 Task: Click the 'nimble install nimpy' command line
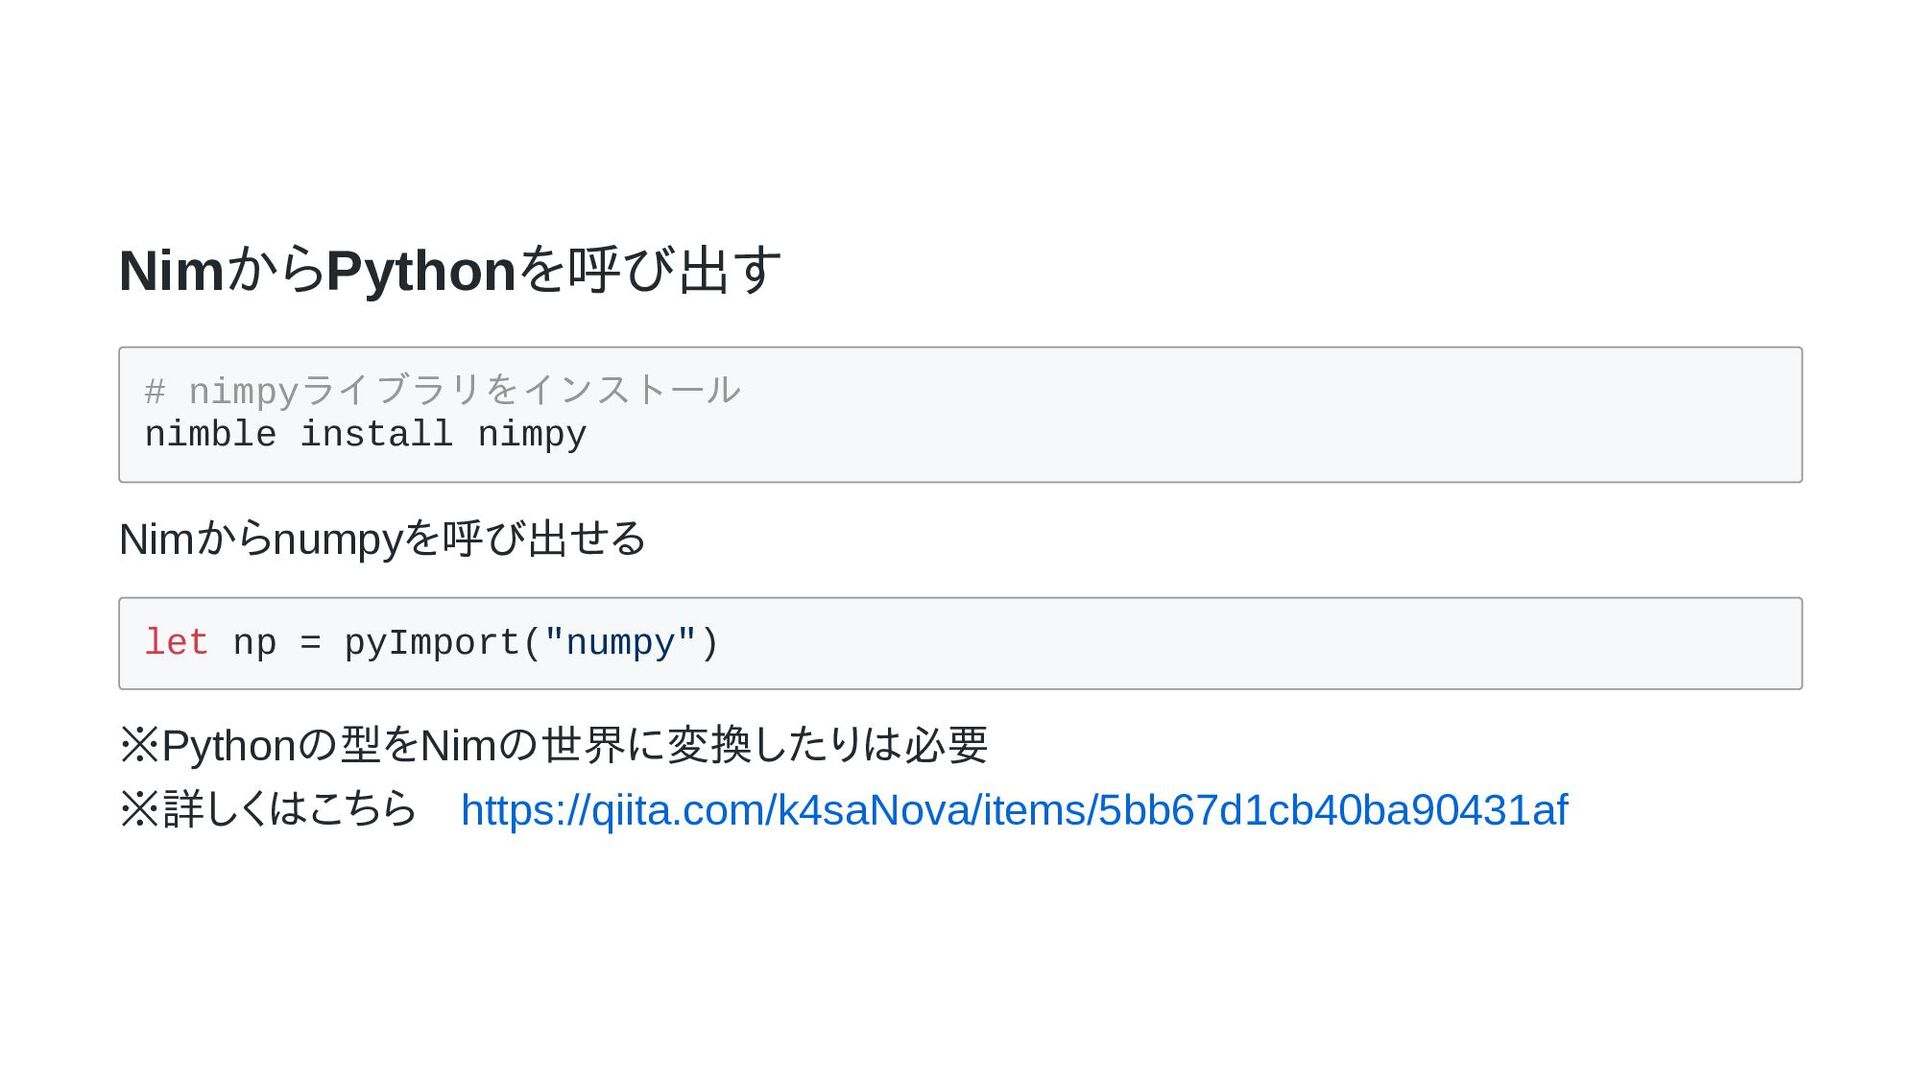pos(366,435)
